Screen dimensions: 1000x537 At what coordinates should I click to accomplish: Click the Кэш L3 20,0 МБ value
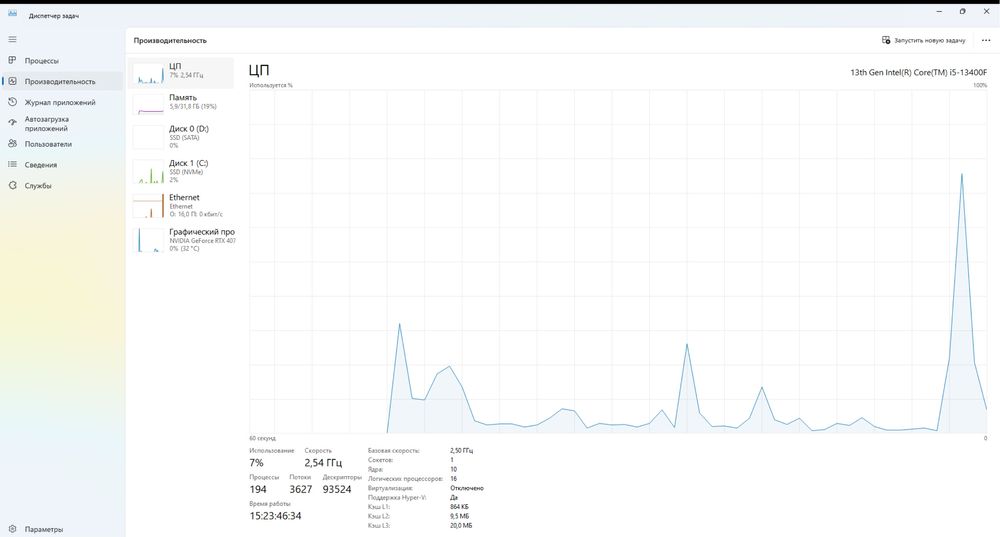(x=461, y=526)
